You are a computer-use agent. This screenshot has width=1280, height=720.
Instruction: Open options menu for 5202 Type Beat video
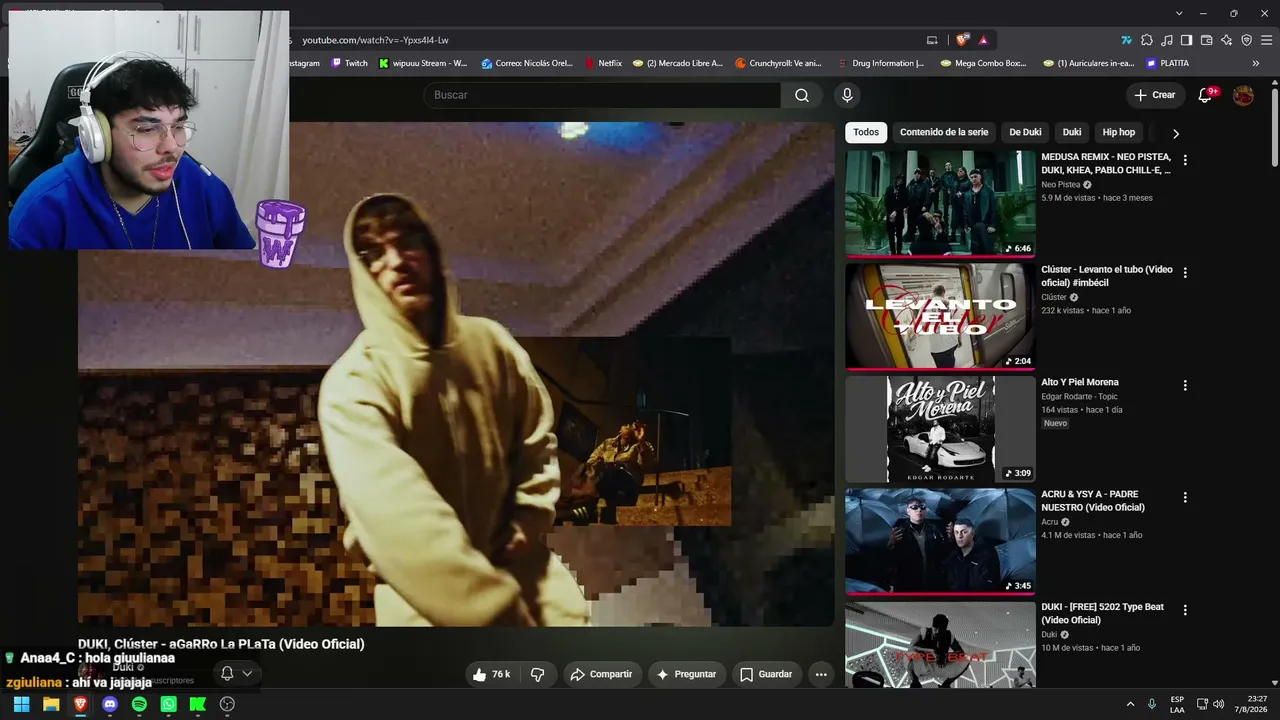pos(1185,610)
